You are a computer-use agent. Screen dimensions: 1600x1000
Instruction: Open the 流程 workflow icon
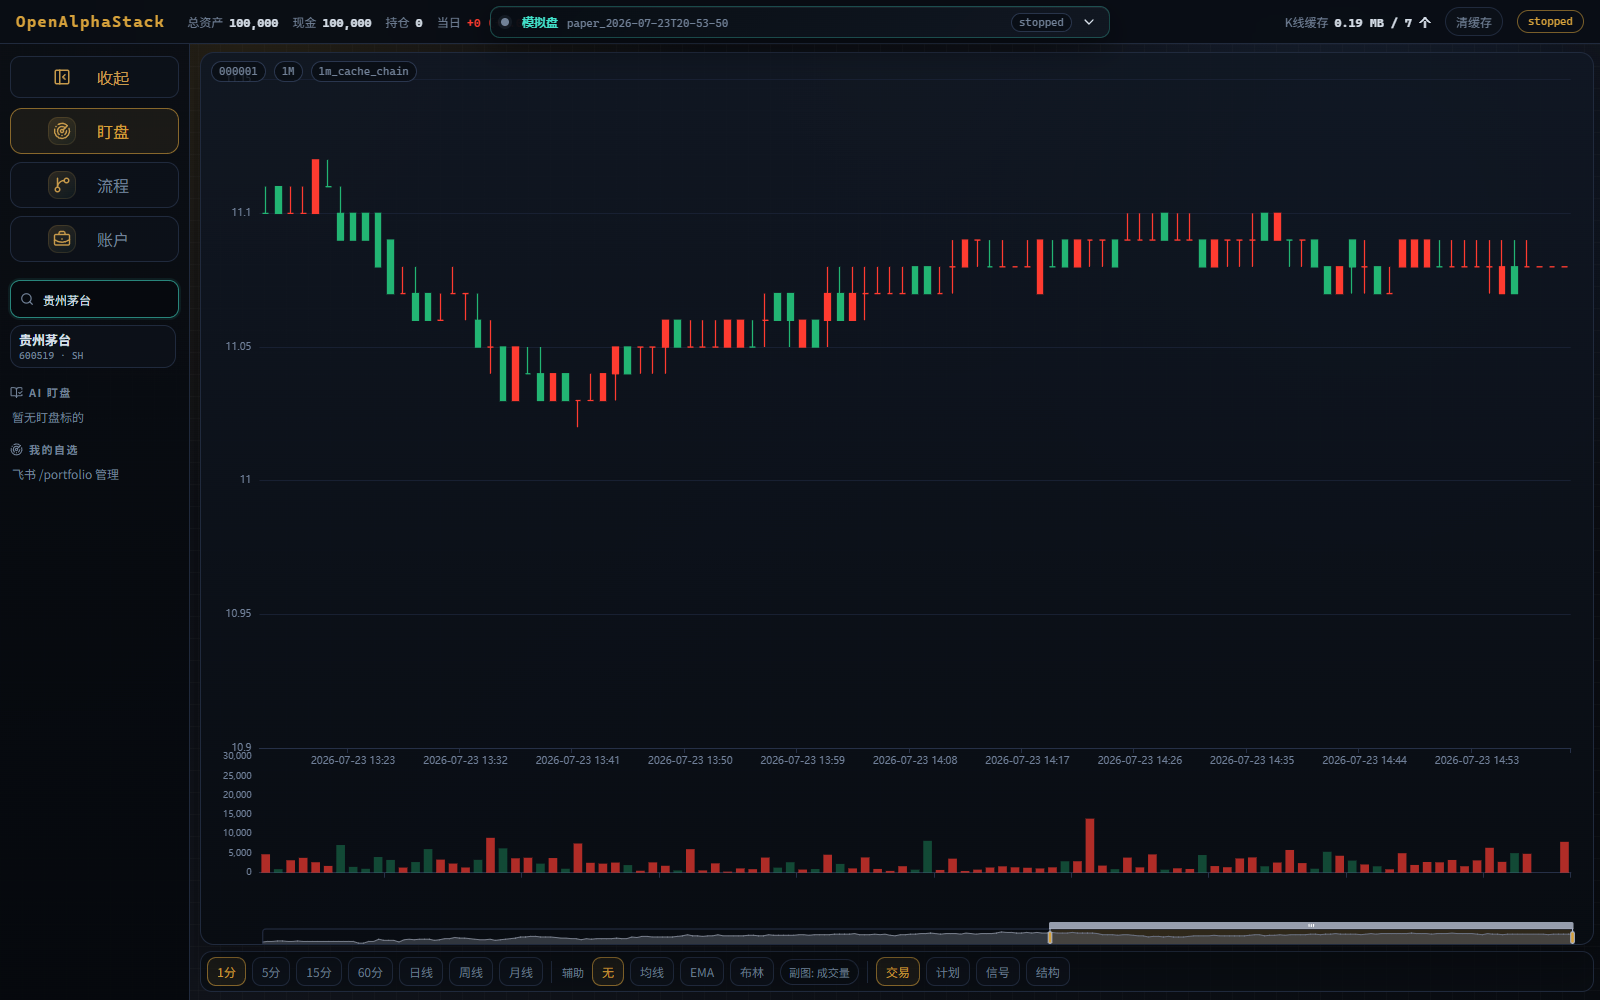pos(62,185)
